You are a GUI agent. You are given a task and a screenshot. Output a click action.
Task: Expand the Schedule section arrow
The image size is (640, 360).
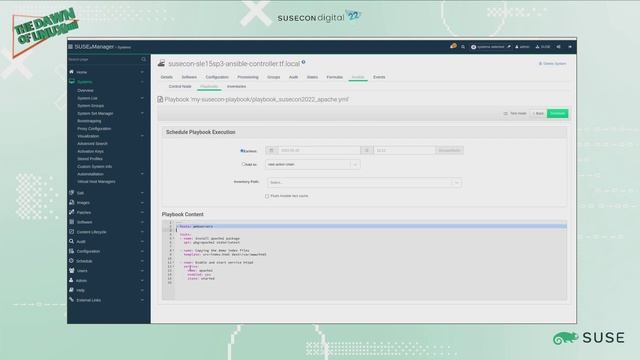(142, 261)
